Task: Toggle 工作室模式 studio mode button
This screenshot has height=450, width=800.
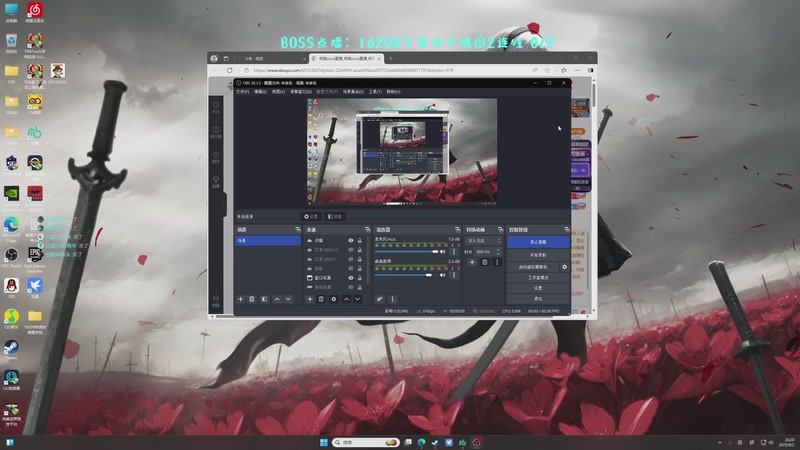Action: pos(538,278)
